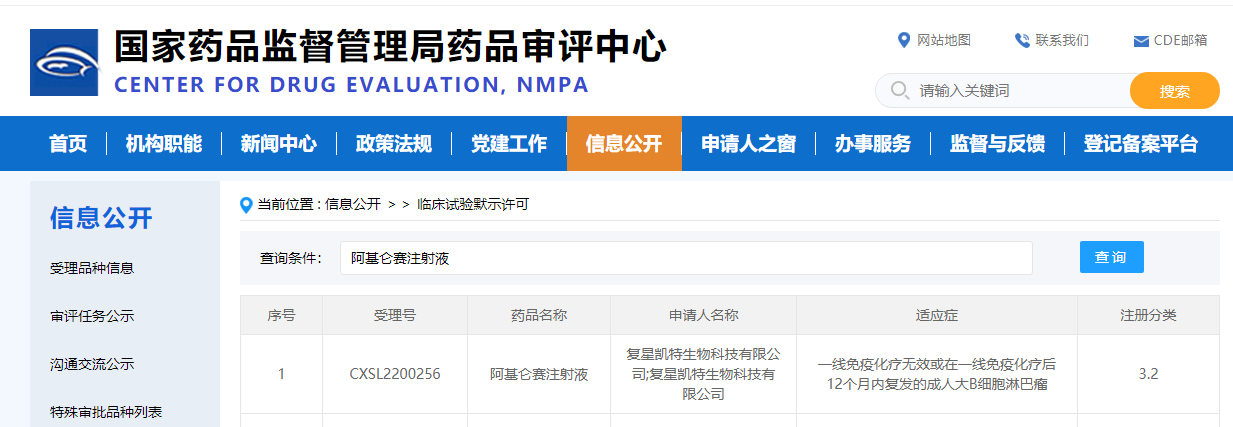Click the current location pin icon
The width and height of the screenshot is (1233, 427).
[x=246, y=205]
